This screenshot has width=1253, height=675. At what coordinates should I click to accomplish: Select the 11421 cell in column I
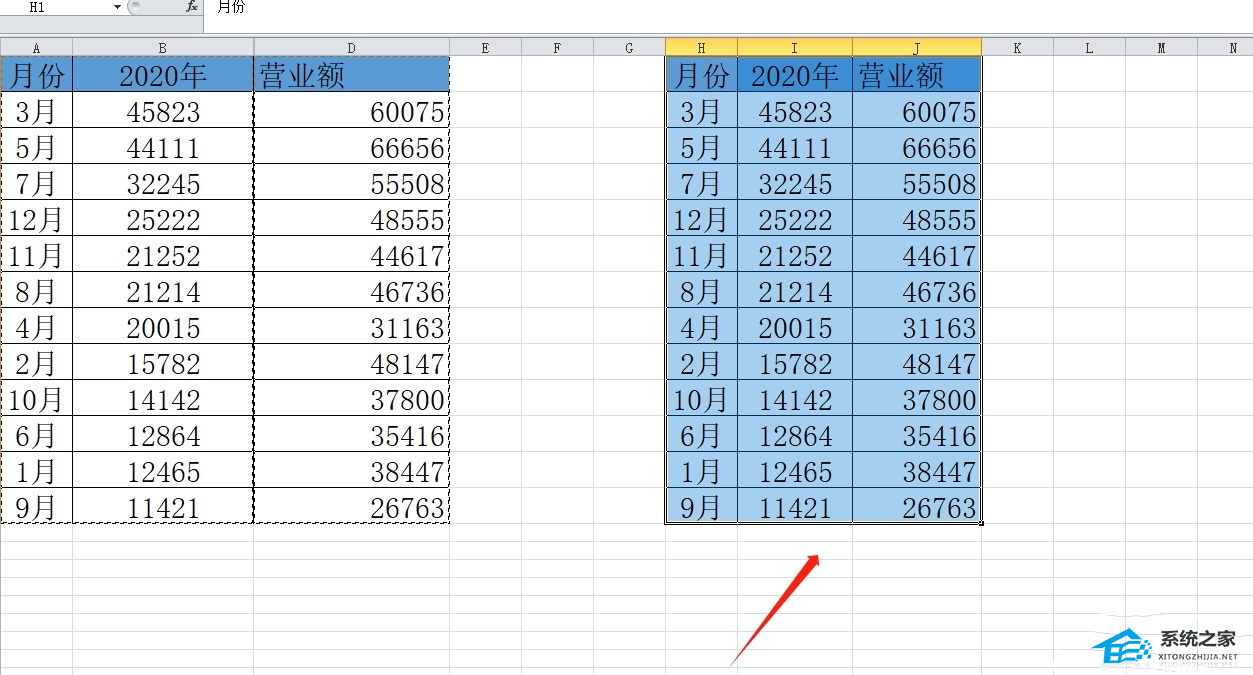click(795, 506)
